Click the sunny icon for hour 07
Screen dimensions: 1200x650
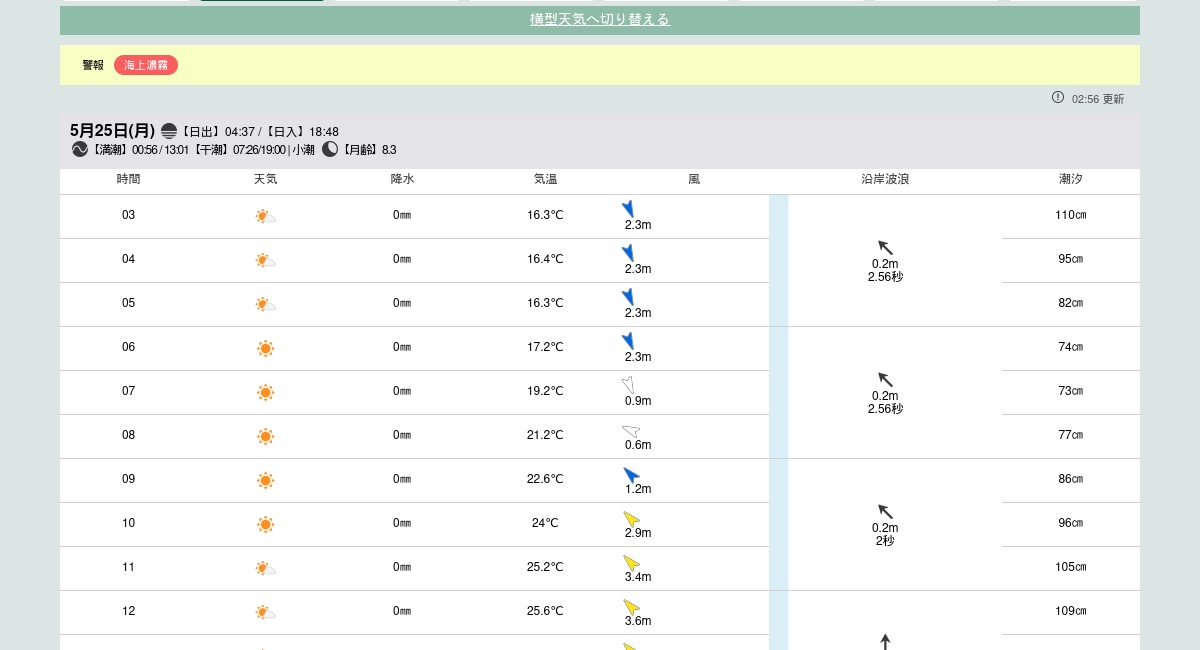point(265,392)
